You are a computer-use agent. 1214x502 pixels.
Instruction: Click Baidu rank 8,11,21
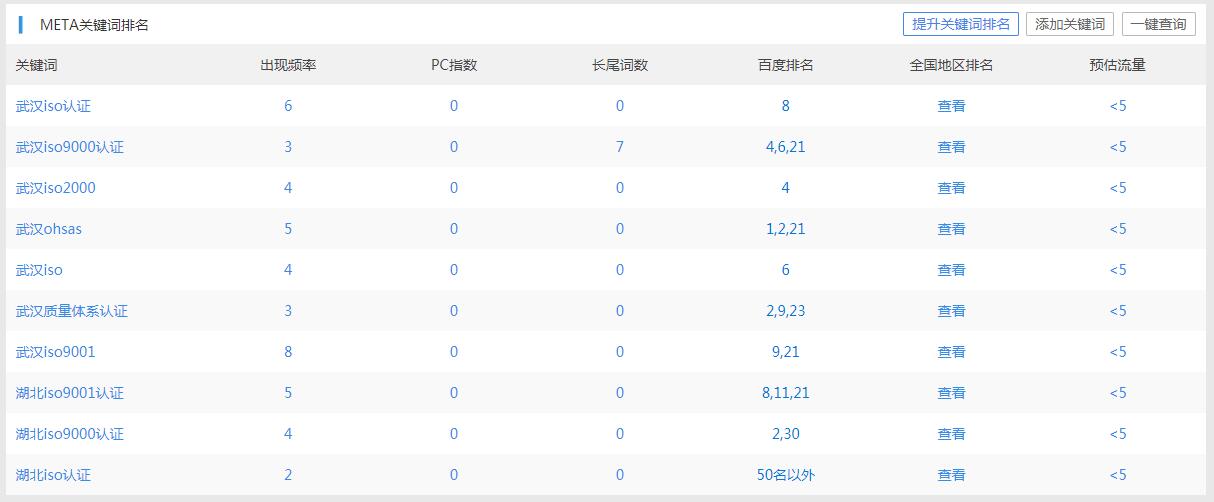coord(786,393)
